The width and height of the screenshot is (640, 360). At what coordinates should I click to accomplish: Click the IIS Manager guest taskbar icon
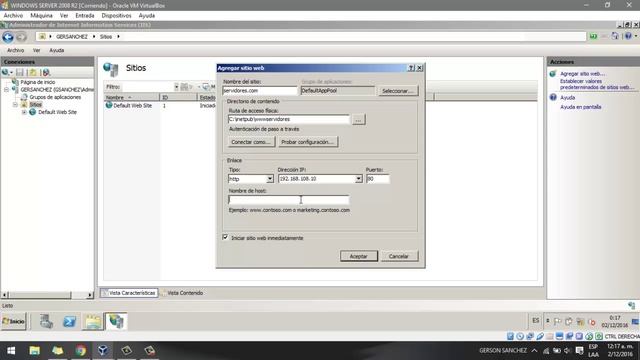click(x=116, y=322)
